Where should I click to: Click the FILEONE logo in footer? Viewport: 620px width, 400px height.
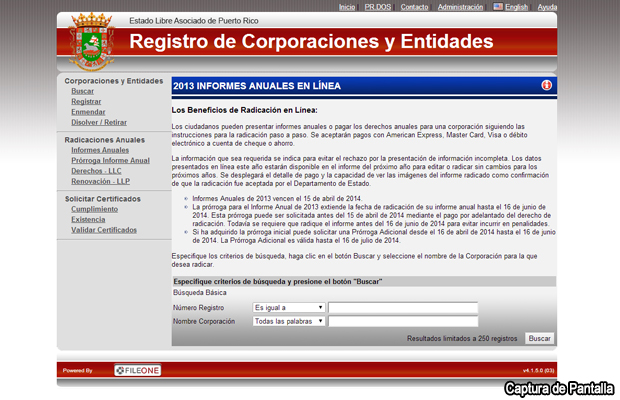(x=137, y=370)
